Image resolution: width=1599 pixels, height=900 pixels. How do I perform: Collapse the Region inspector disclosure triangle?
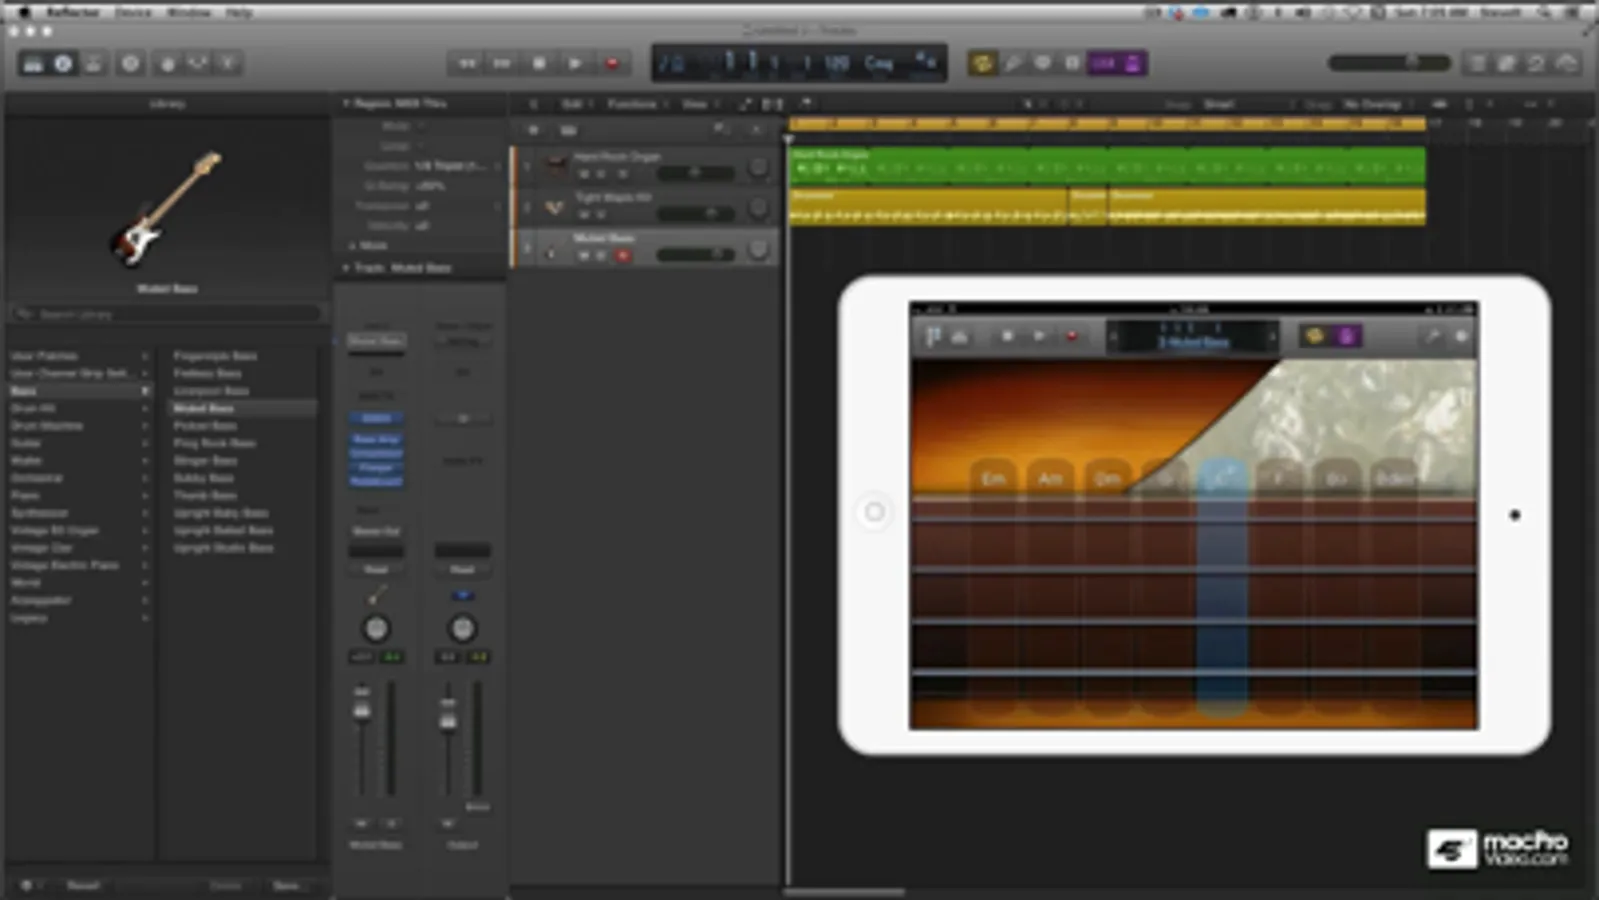(x=346, y=103)
